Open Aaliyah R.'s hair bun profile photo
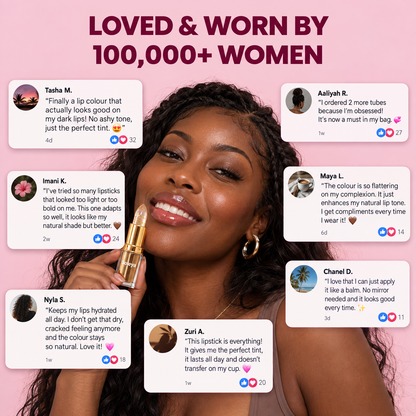The width and height of the screenshot is (416, 416). [x=299, y=101]
